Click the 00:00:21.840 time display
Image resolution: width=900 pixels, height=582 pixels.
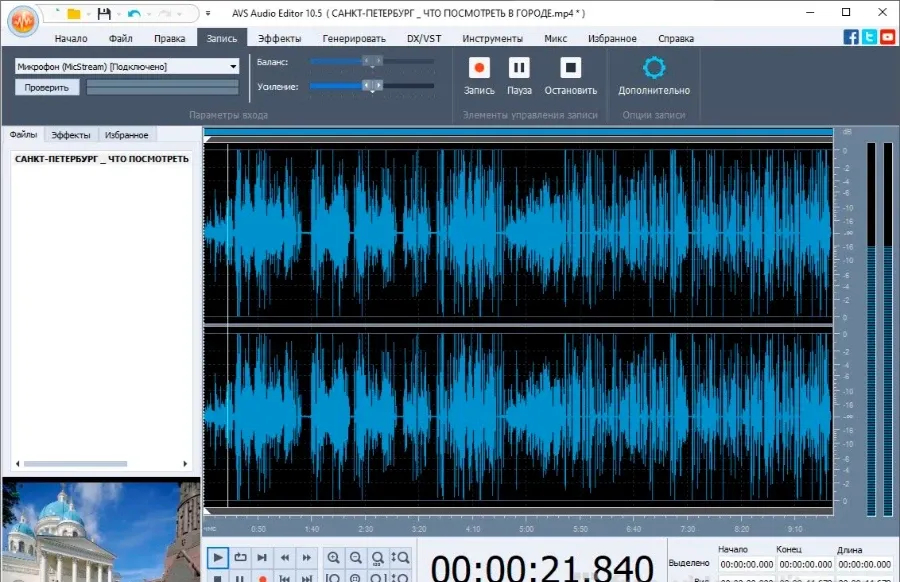point(542,567)
